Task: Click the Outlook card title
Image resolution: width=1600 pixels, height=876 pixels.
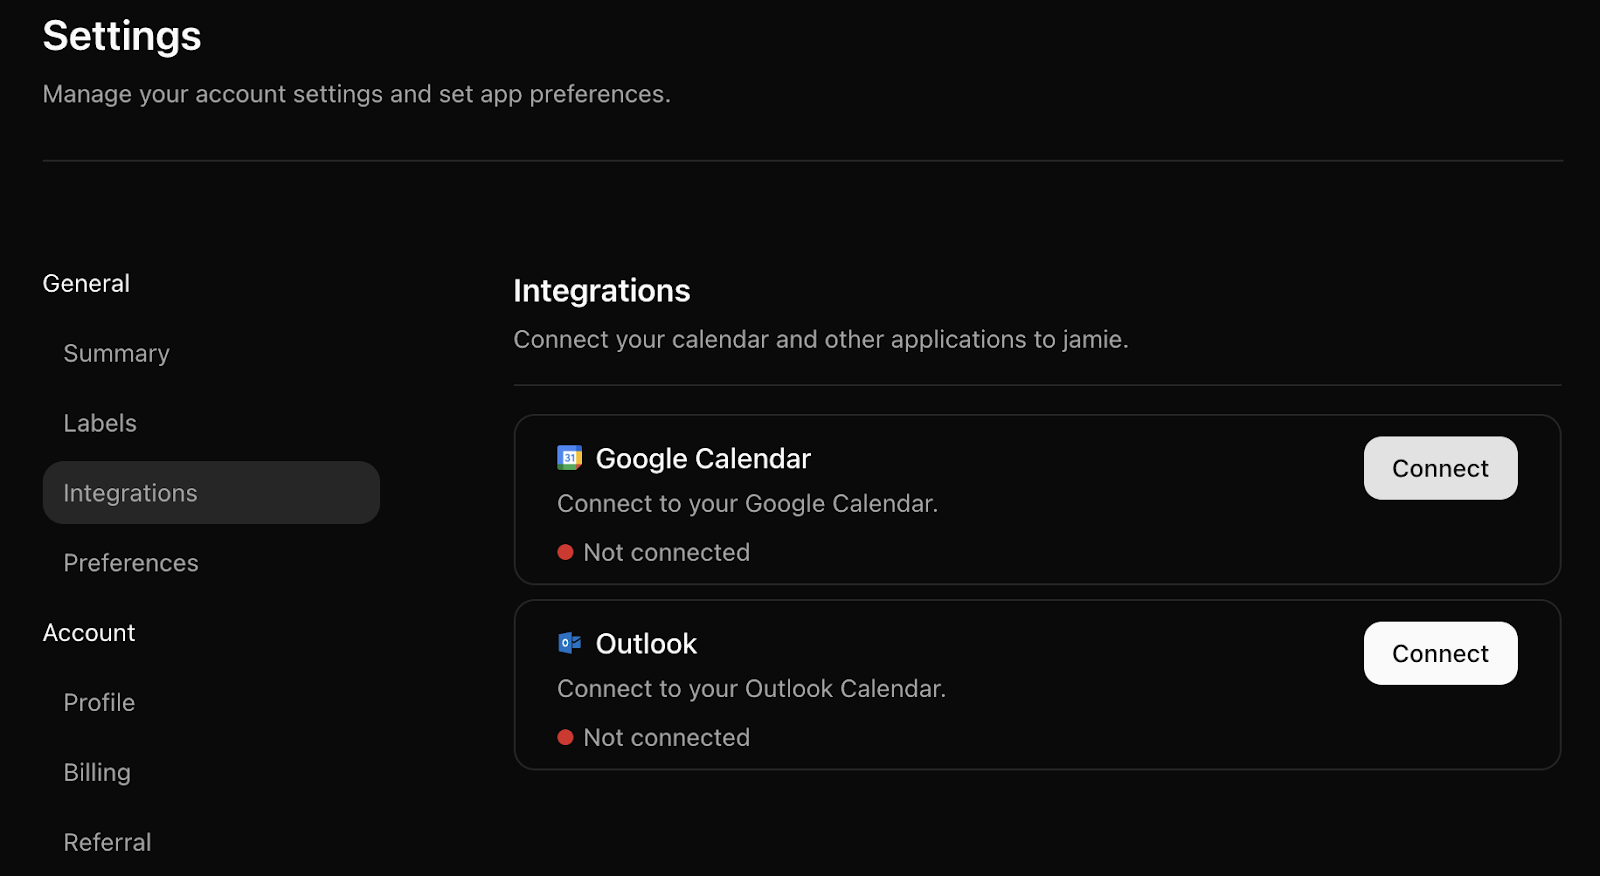Action: tap(646, 644)
